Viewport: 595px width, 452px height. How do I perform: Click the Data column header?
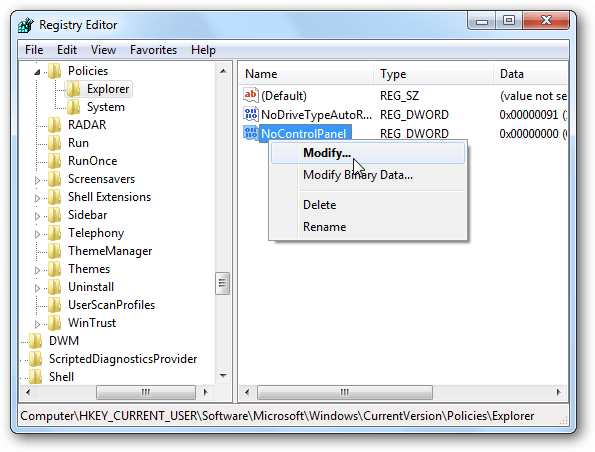530,74
